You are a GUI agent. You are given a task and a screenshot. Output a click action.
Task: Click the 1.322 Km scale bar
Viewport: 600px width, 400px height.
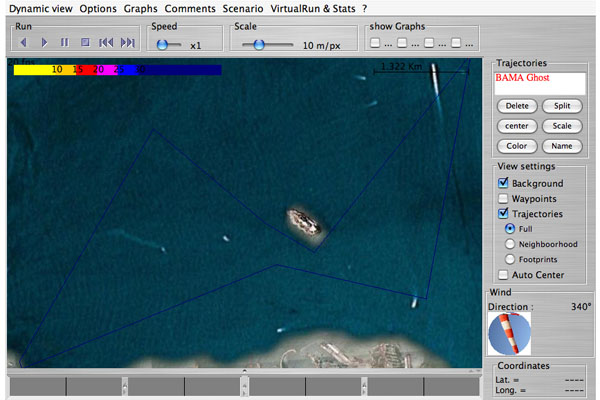[x=421, y=68]
